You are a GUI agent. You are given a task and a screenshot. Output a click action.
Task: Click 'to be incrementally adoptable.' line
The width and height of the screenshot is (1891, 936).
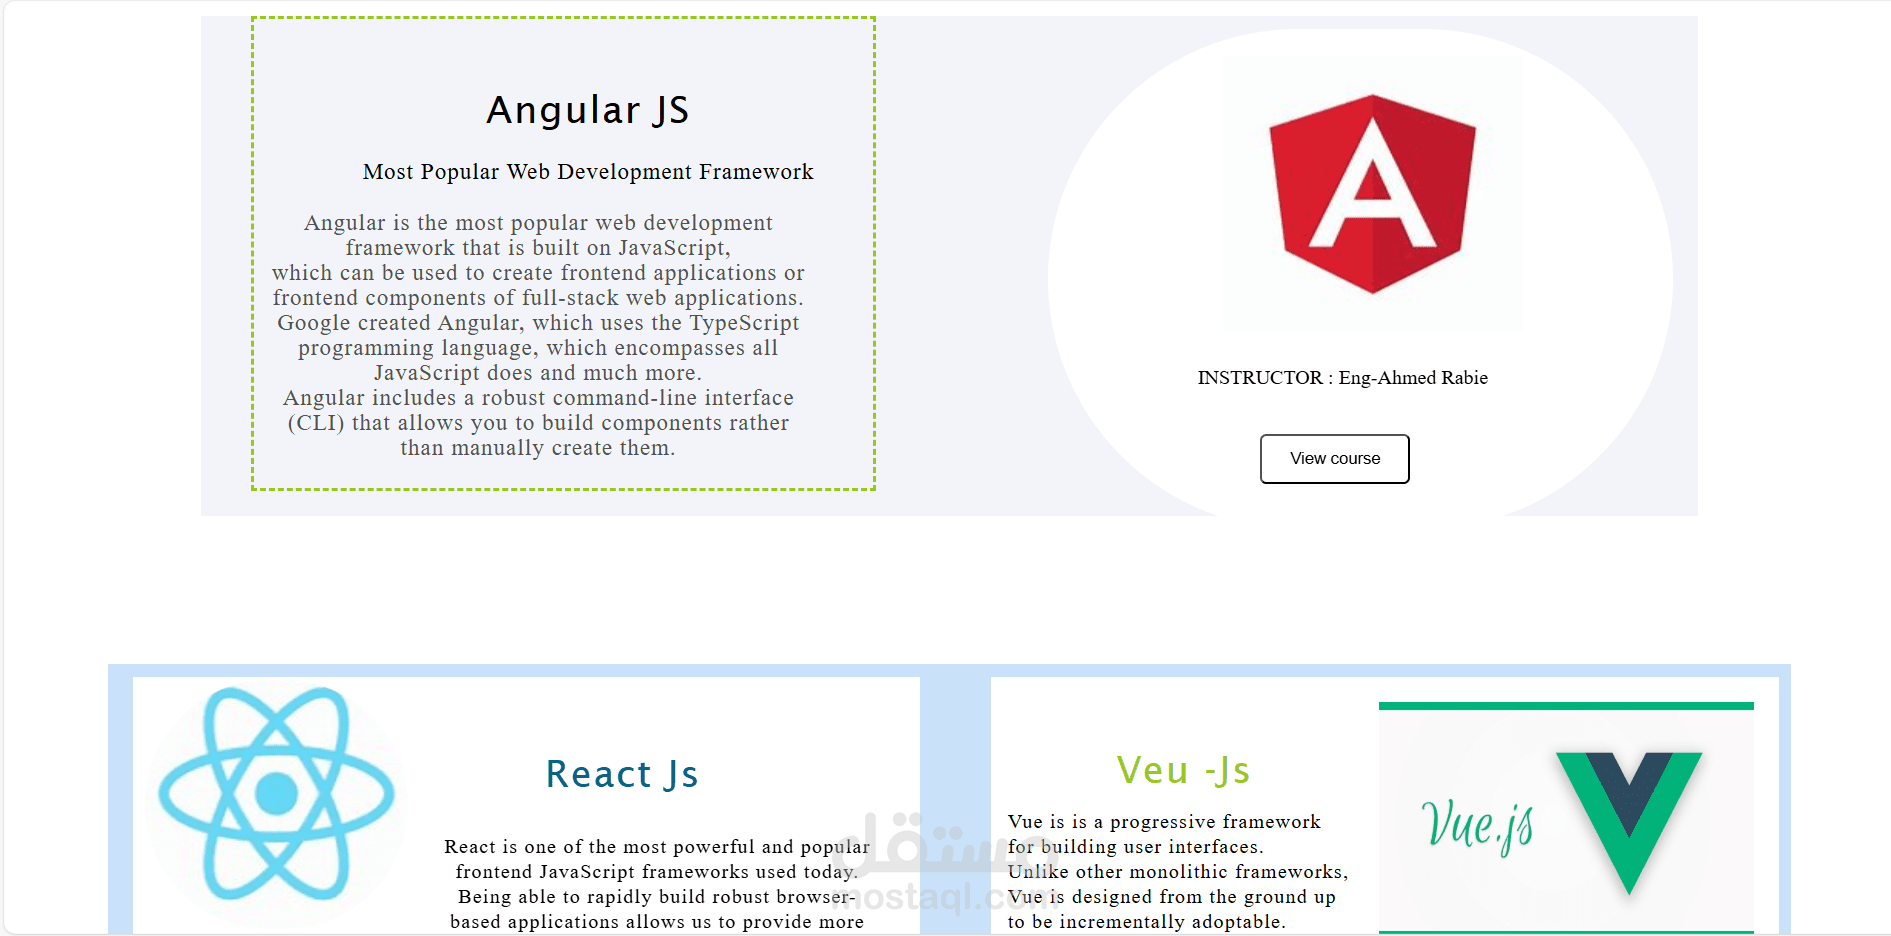1147,922
